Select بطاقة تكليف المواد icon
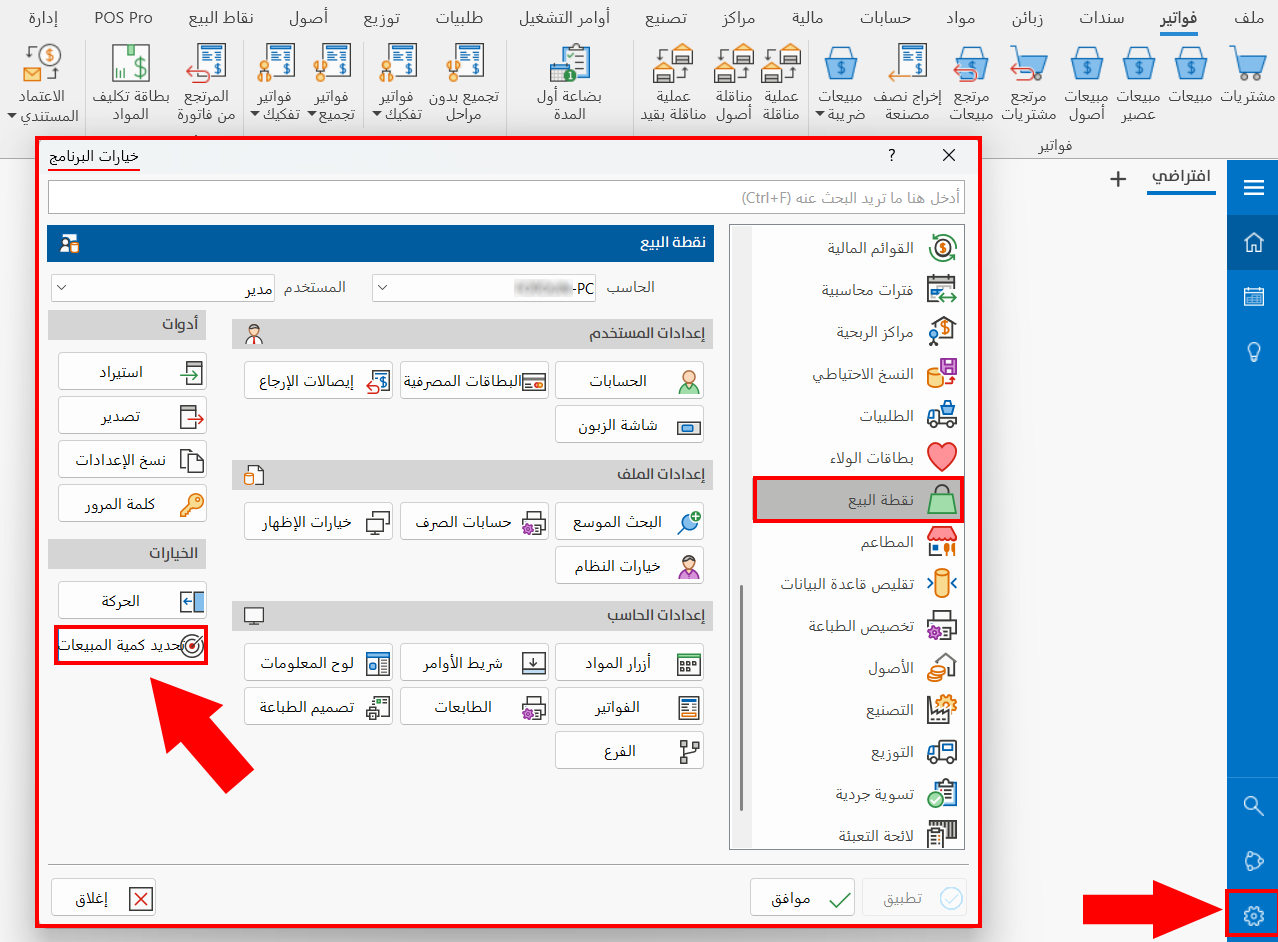 (x=129, y=80)
